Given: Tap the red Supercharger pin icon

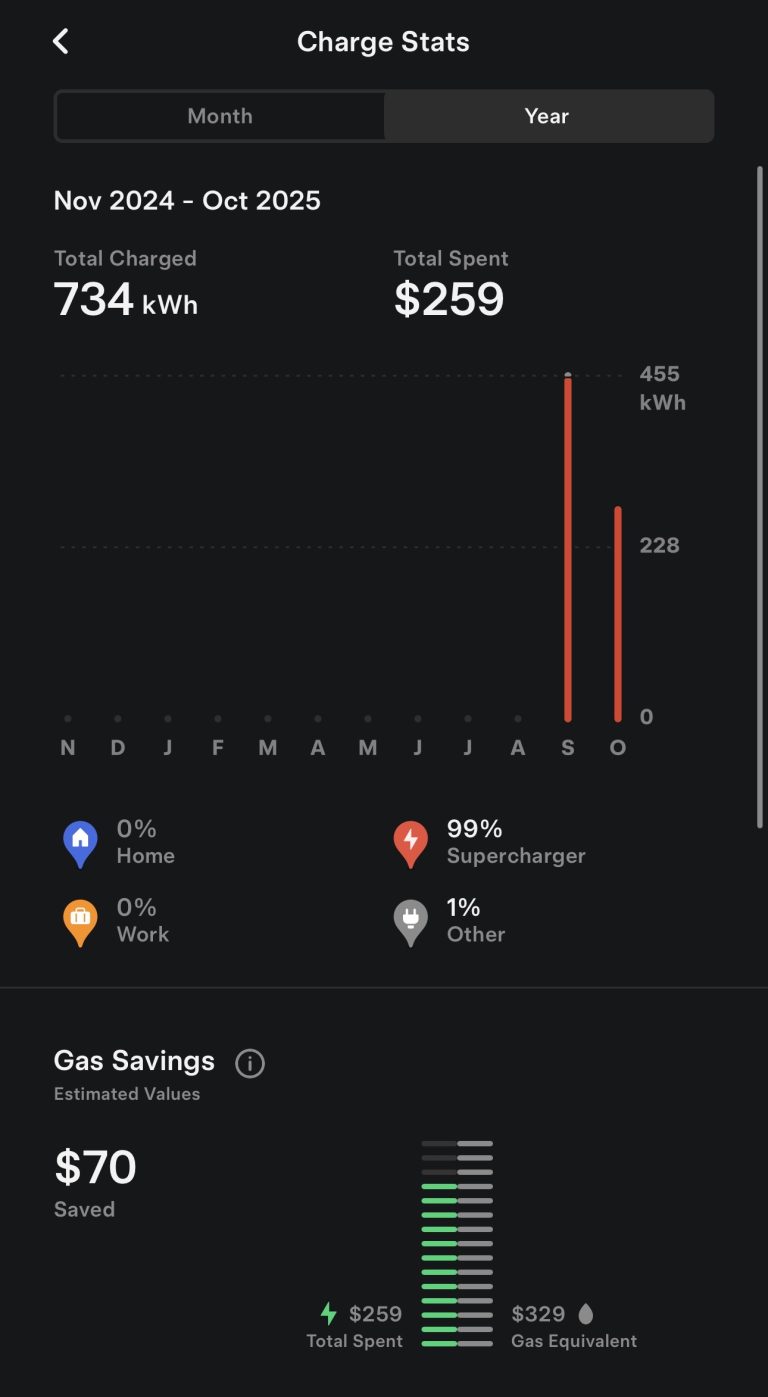Looking at the screenshot, I should pyautogui.click(x=410, y=843).
